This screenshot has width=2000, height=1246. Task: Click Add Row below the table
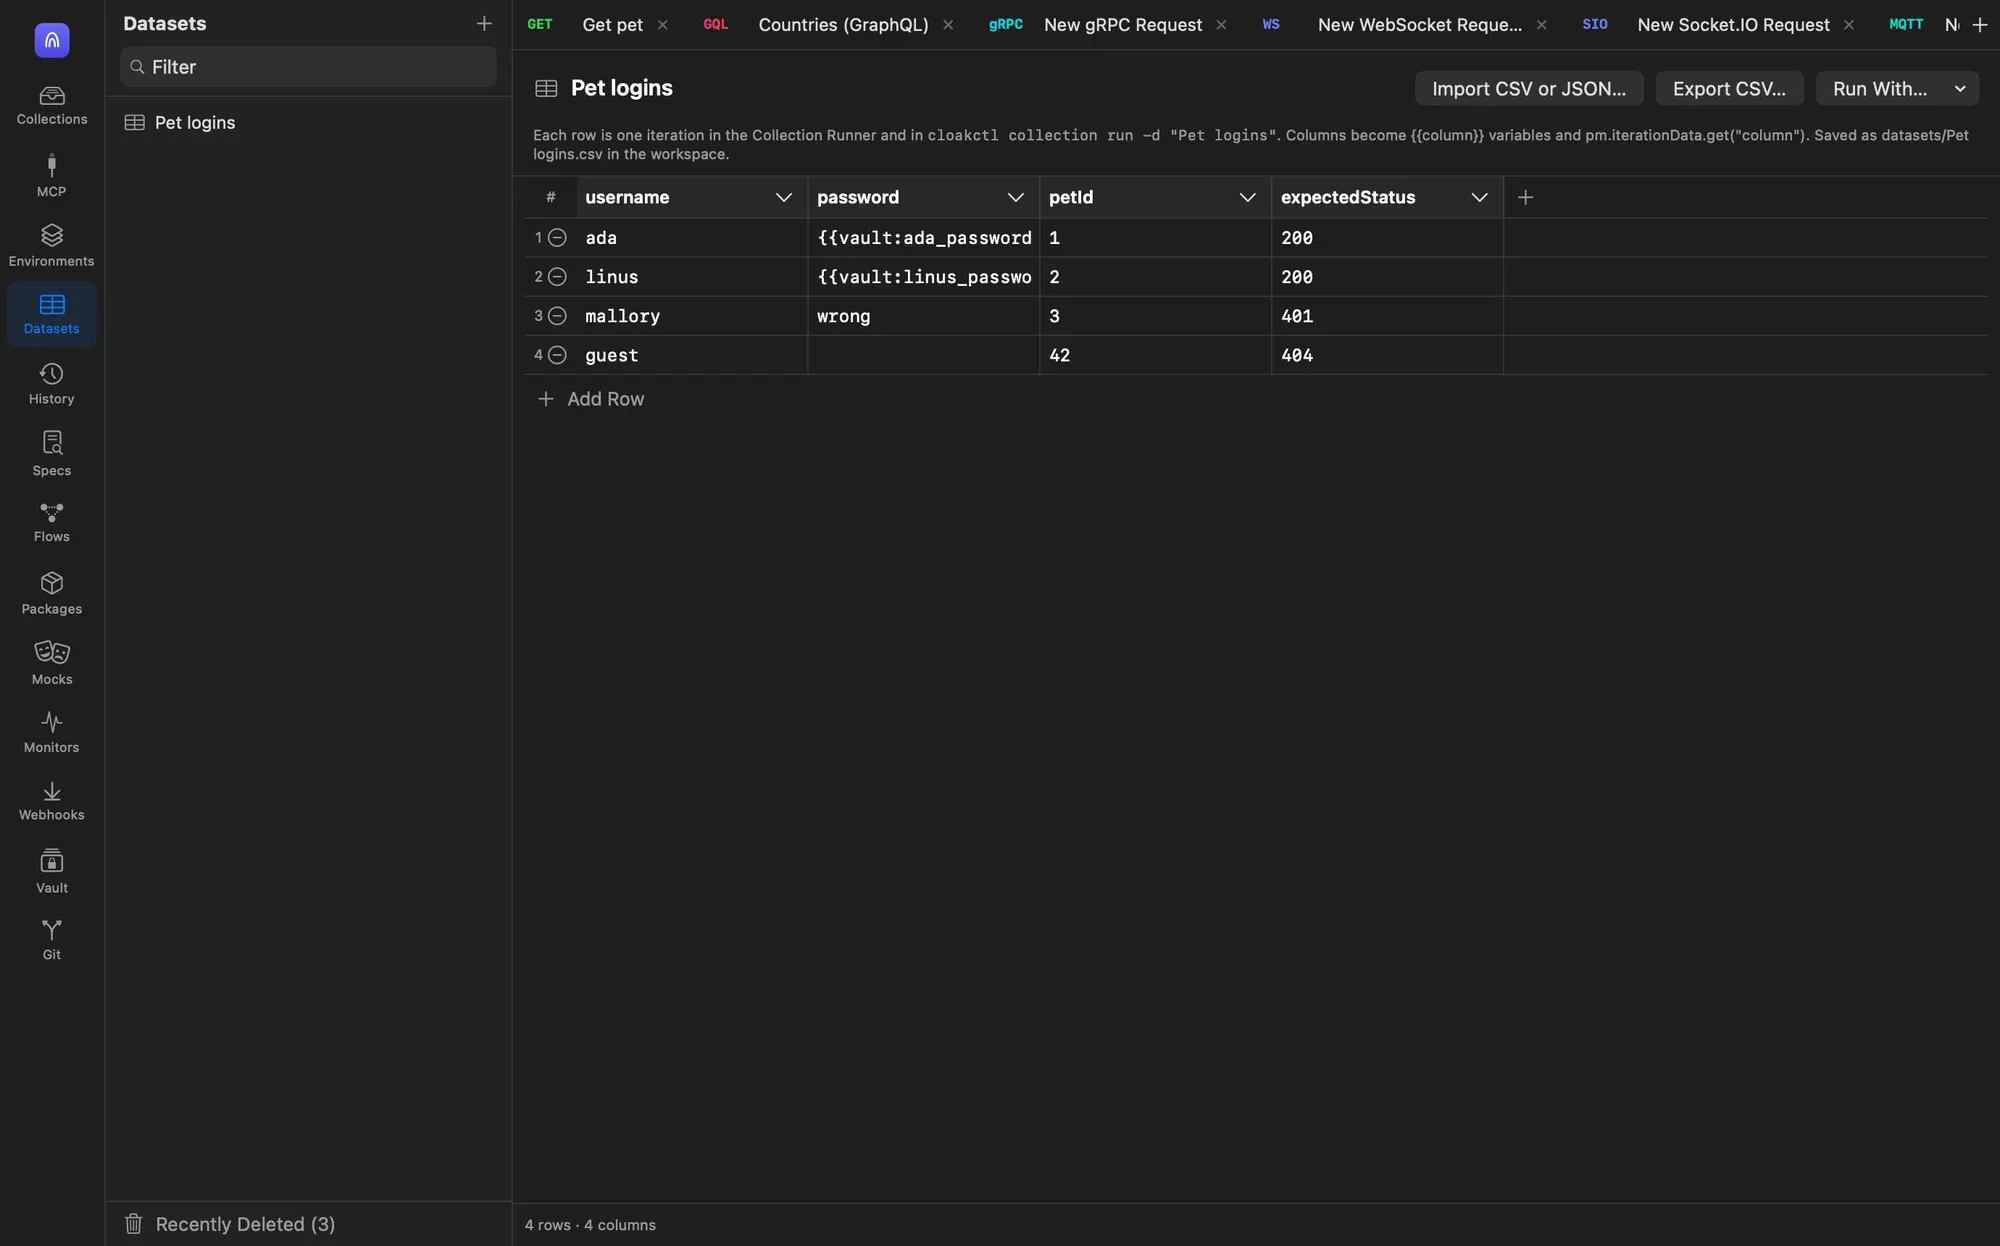click(591, 399)
